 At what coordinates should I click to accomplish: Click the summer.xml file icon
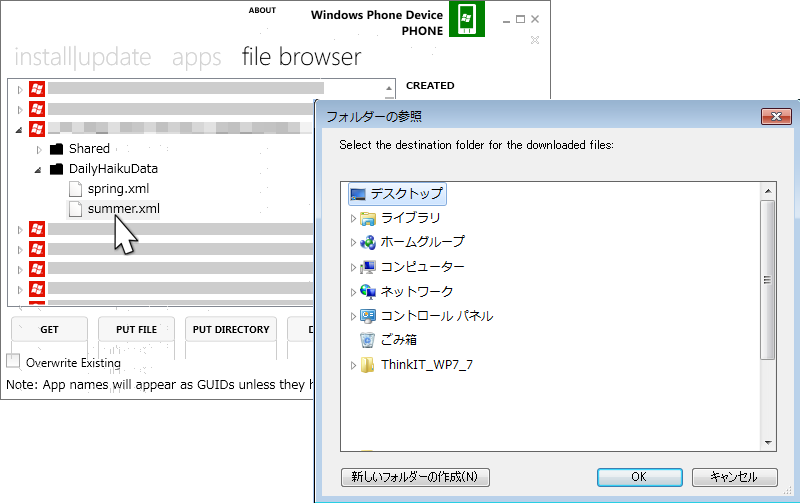(x=75, y=209)
